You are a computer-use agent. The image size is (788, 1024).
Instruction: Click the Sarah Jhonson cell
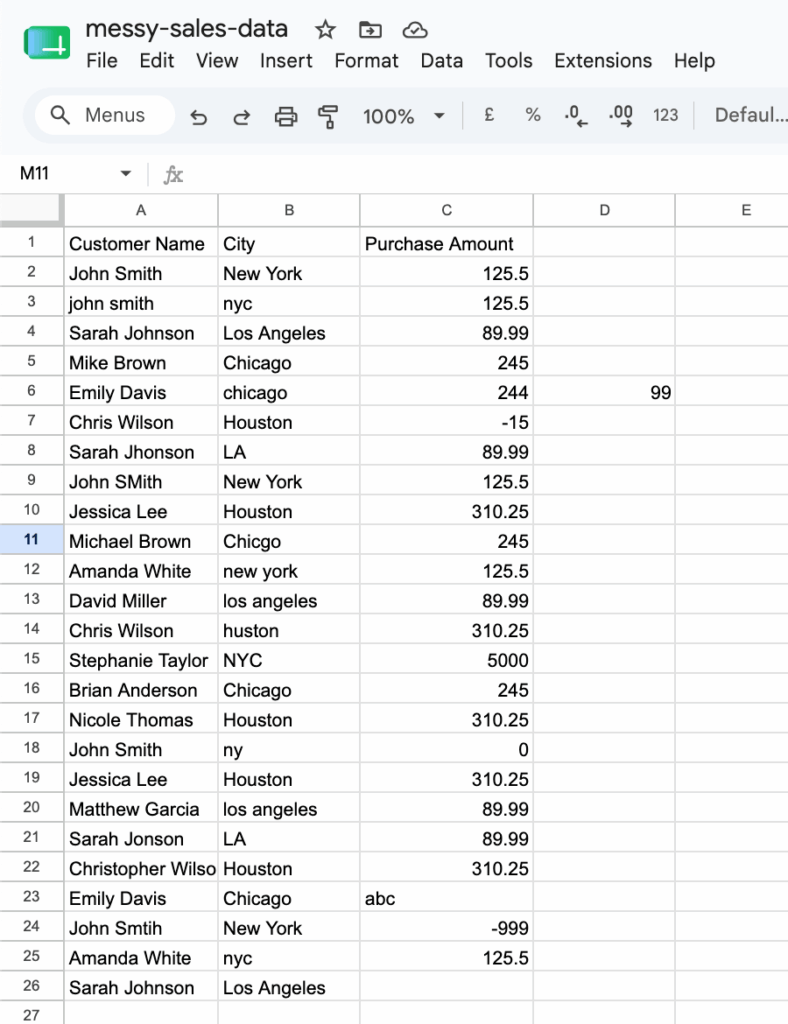pos(140,452)
